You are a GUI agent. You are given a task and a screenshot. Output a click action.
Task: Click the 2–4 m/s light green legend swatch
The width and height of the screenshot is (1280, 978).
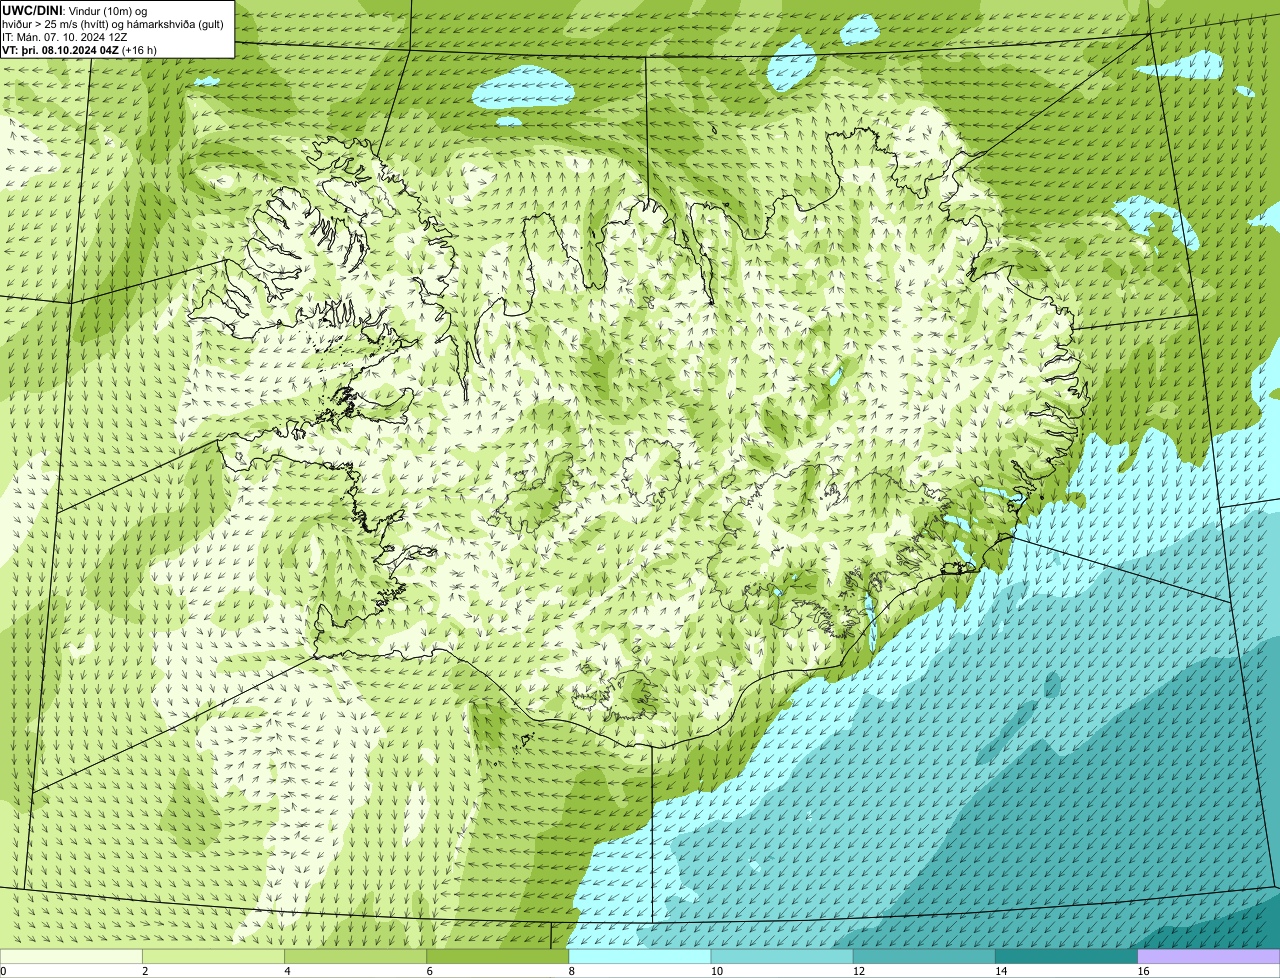pyautogui.click(x=213, y=956)
